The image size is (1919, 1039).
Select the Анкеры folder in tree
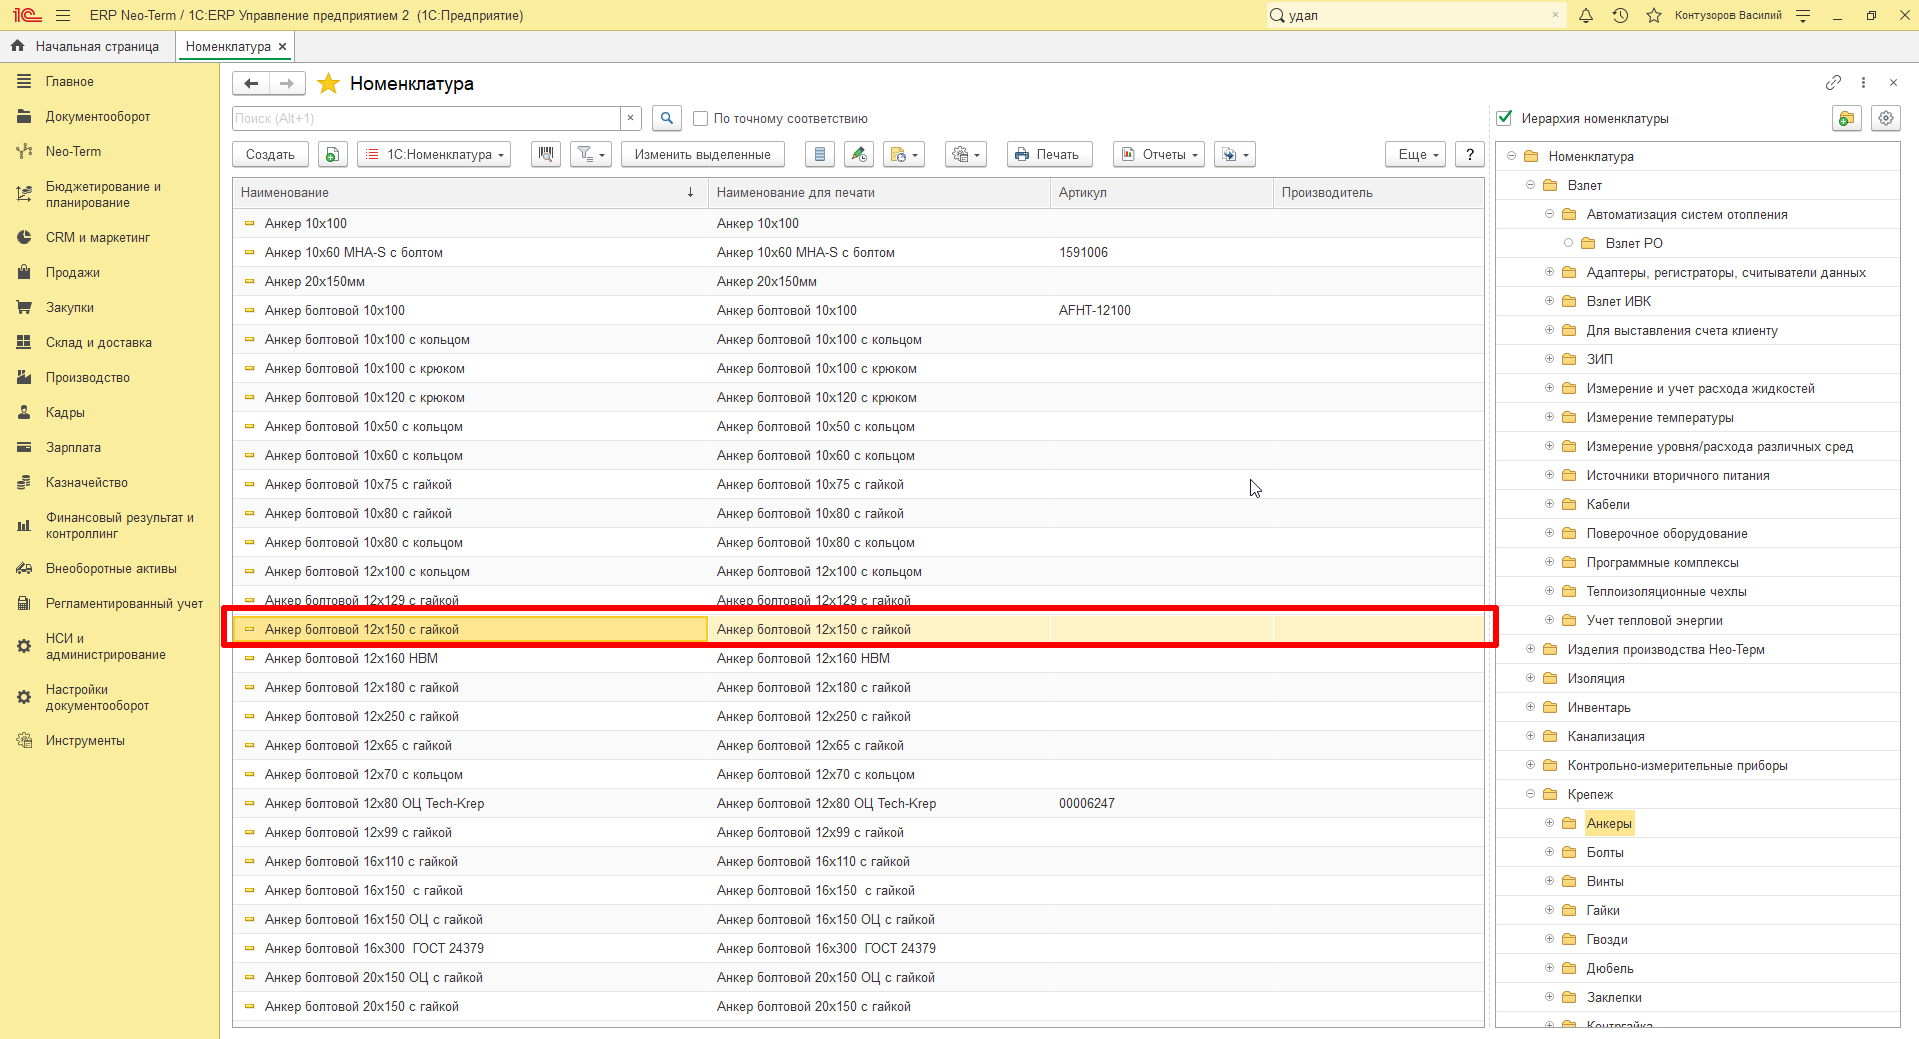click(x=1609, y=823)
